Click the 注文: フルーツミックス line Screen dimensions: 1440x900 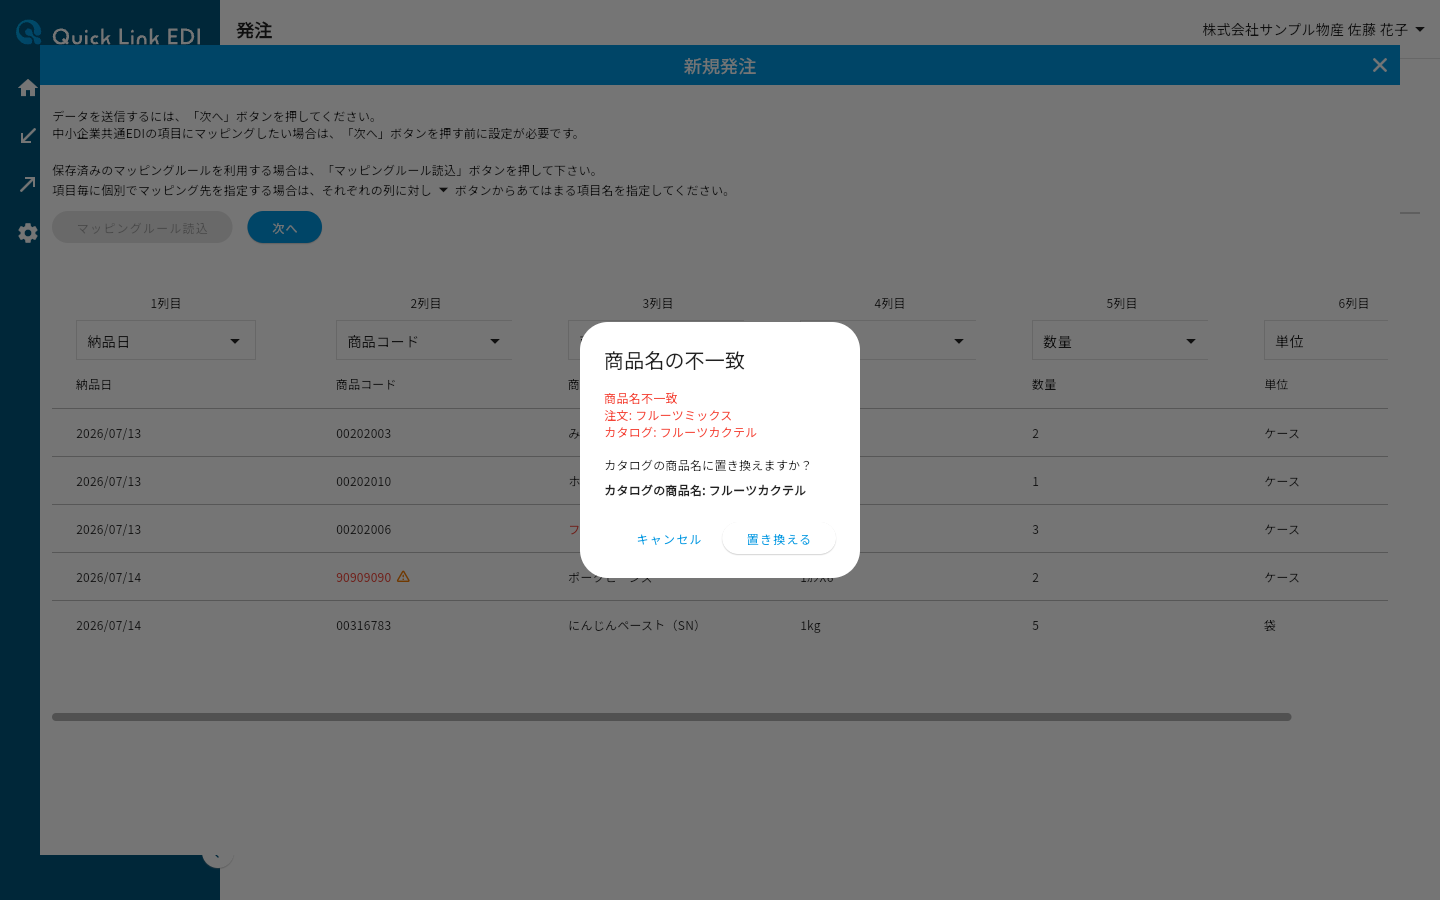click(668, 415)
